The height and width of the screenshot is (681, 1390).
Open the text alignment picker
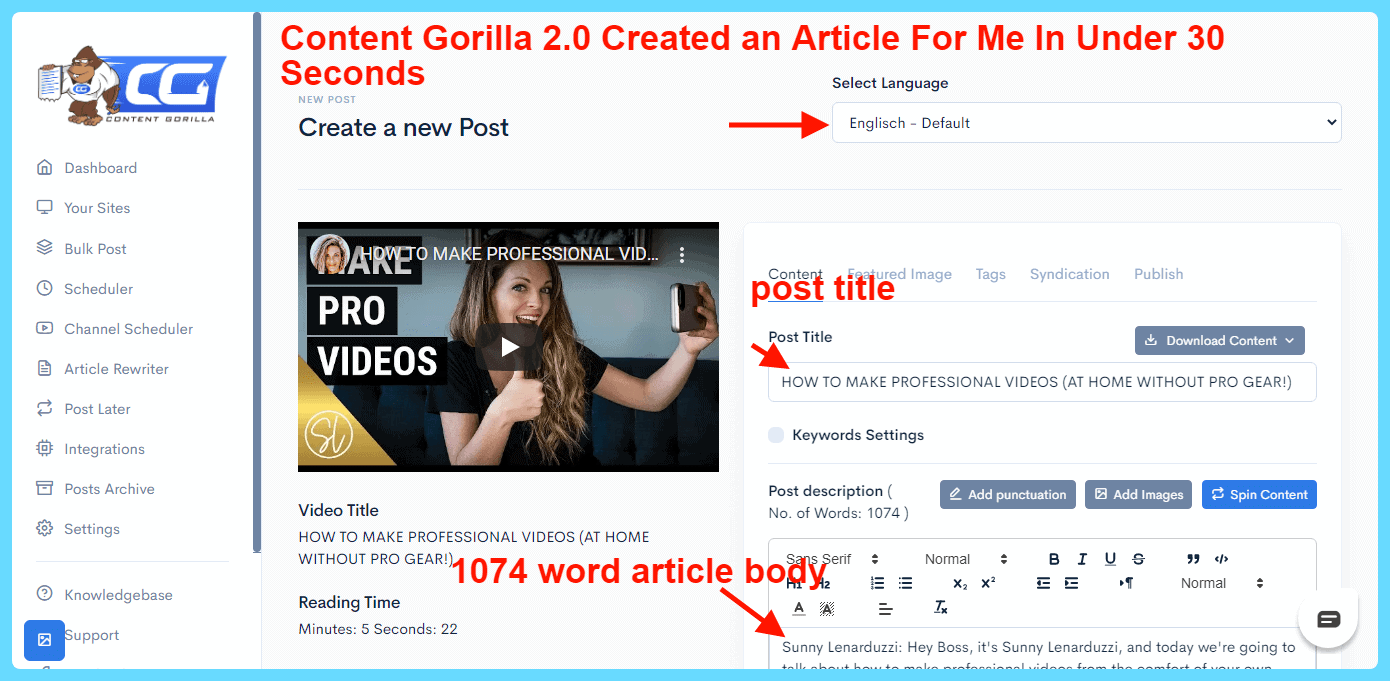pyautogui.click(x=885, y=608)
